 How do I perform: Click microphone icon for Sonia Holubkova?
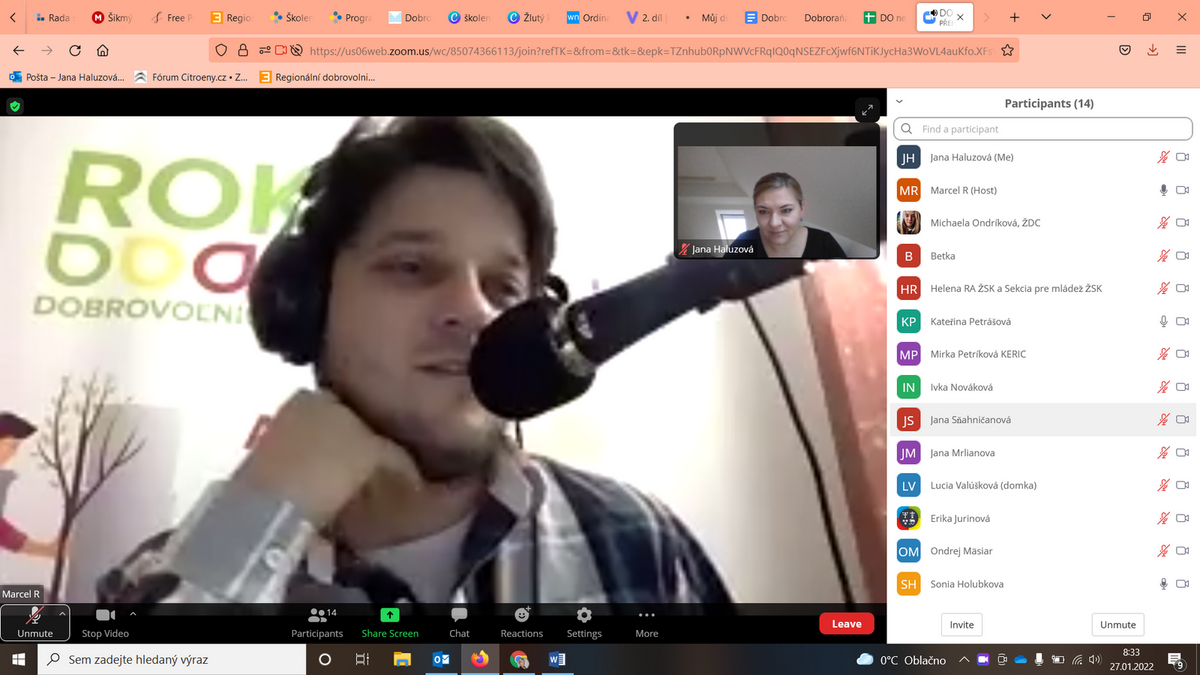pyautogui.click(x=1163, y=584)
